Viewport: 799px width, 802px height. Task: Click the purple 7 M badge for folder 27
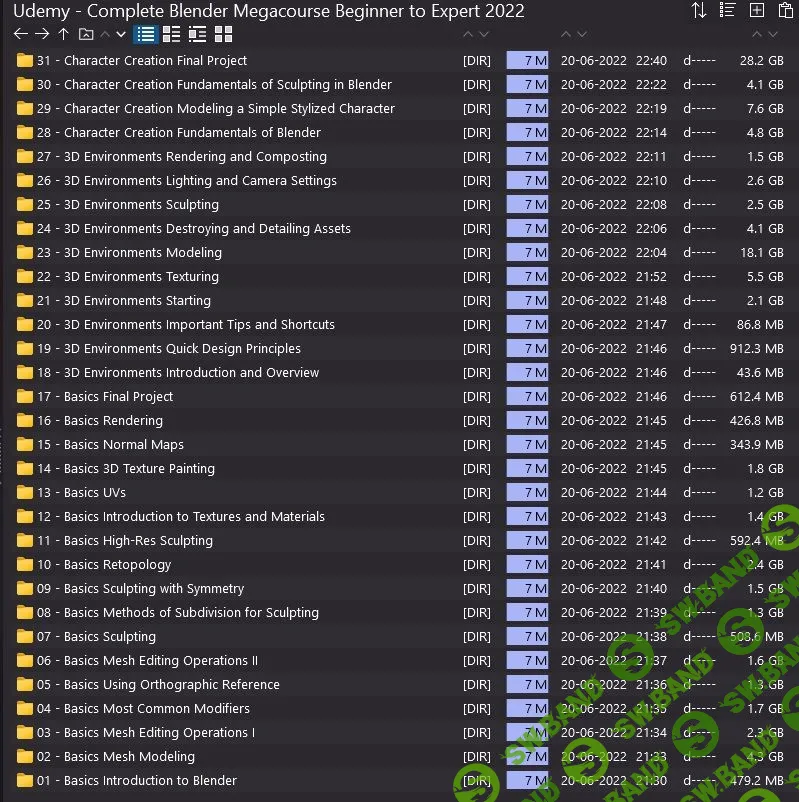527,156
